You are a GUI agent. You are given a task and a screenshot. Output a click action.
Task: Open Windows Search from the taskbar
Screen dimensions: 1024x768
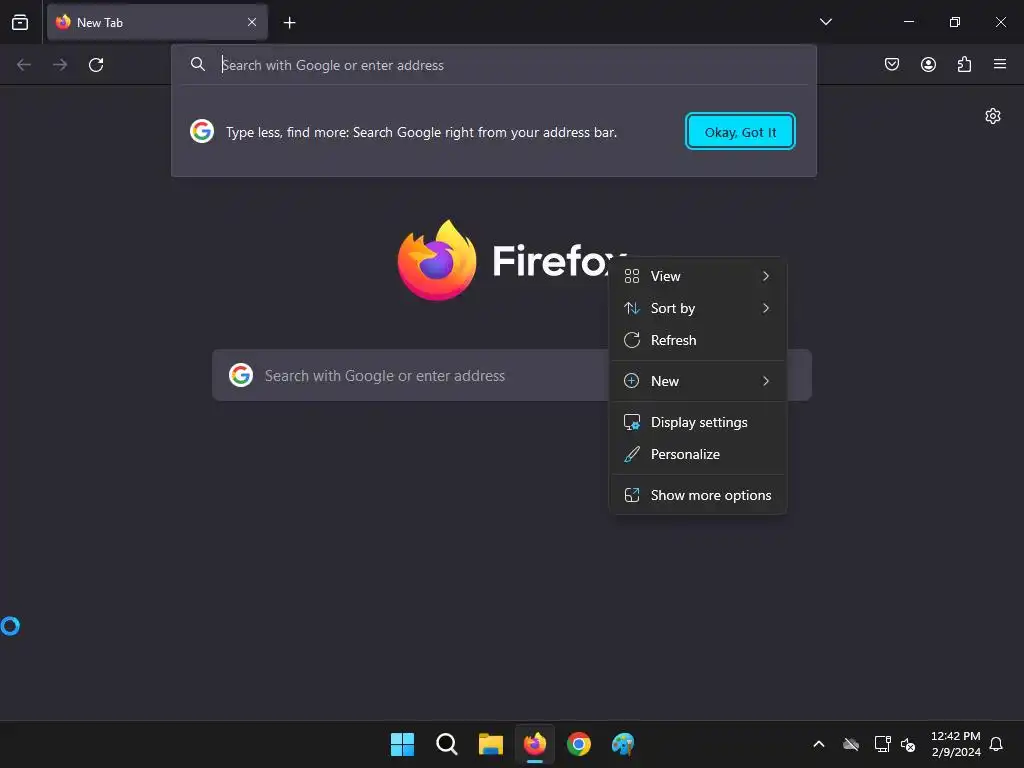point(447,744)
